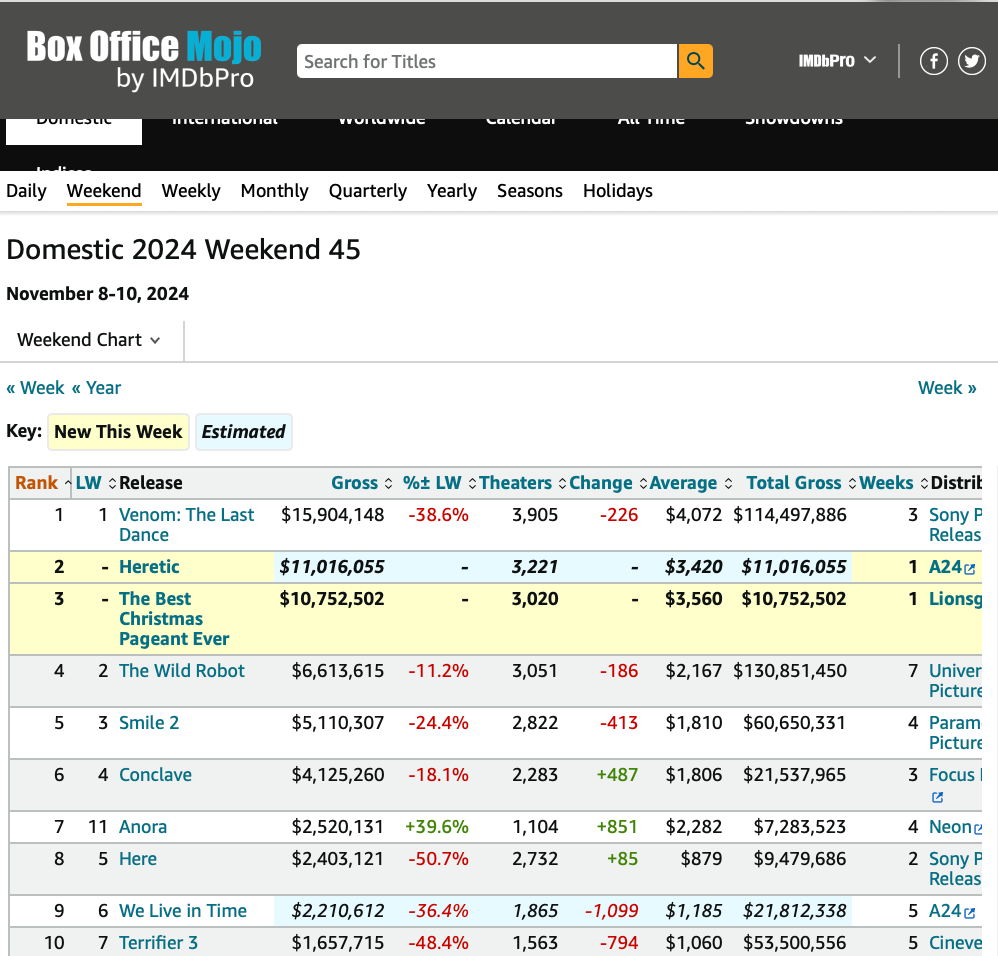
Task: Open Universal Pictures distributor link for Wild Robot
Action: coord(955,680)
